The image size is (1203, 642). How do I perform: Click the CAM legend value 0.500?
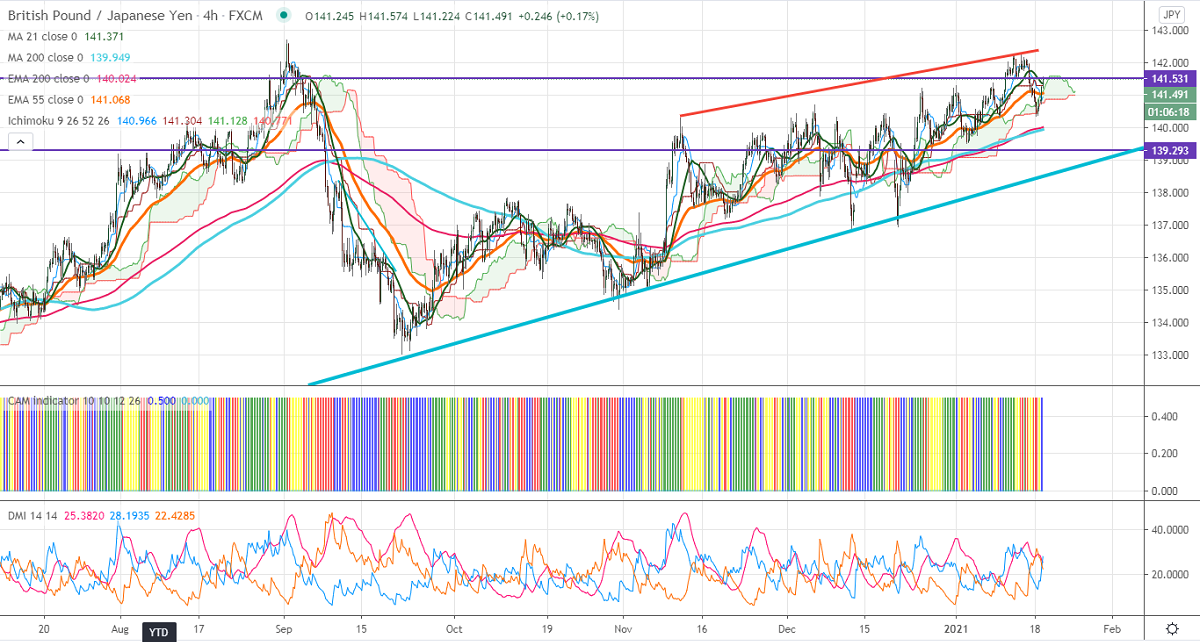161,401
